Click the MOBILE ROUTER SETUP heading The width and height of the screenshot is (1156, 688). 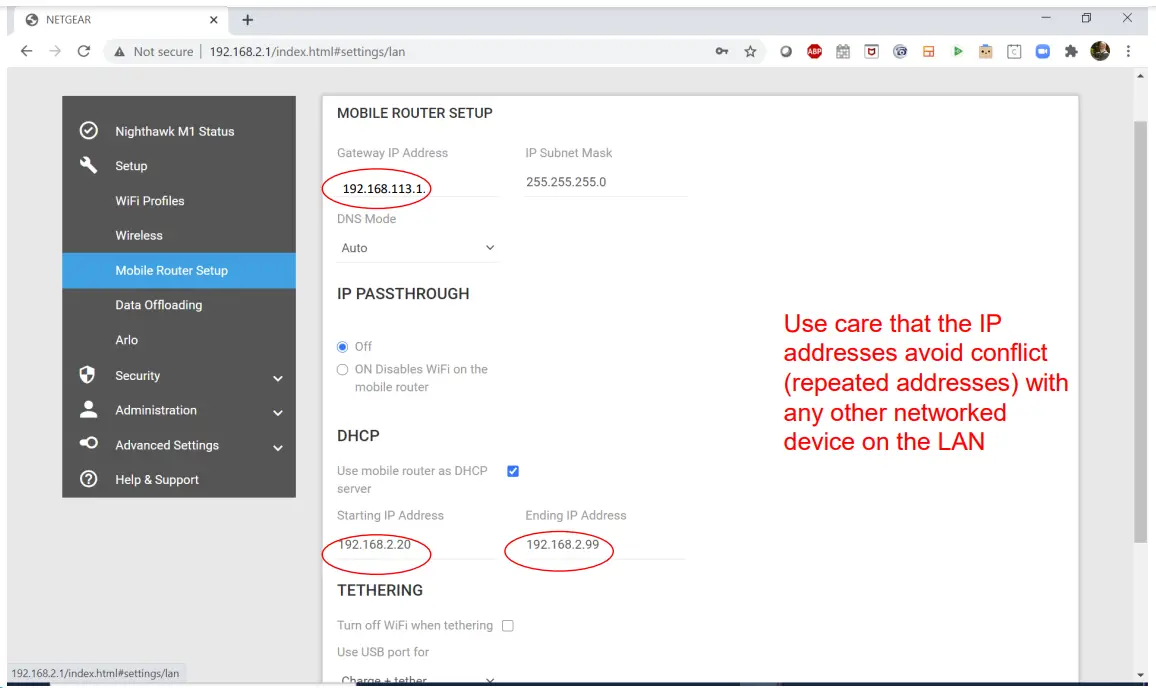pos(414,113)
